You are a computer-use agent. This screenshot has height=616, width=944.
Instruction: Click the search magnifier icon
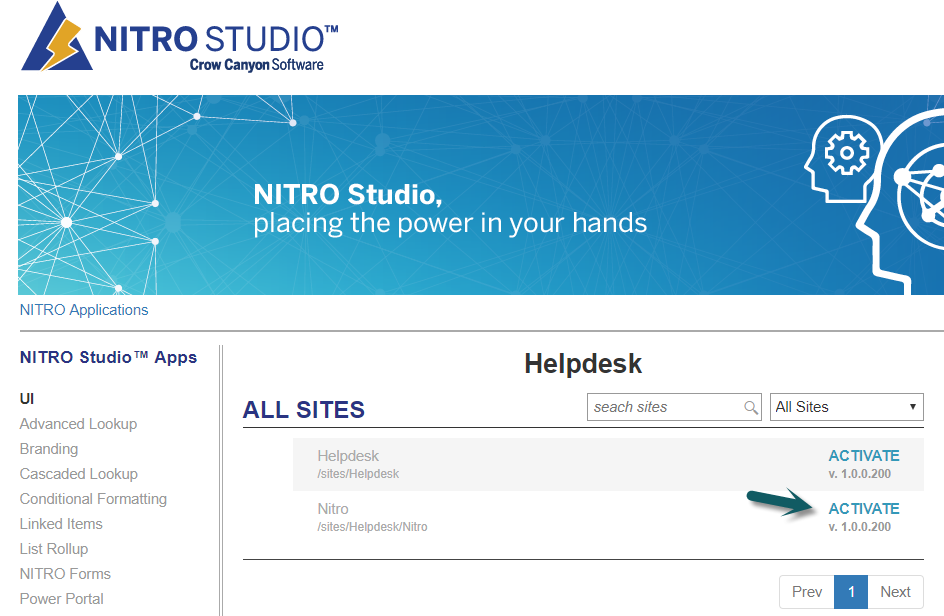pos(751,407)
